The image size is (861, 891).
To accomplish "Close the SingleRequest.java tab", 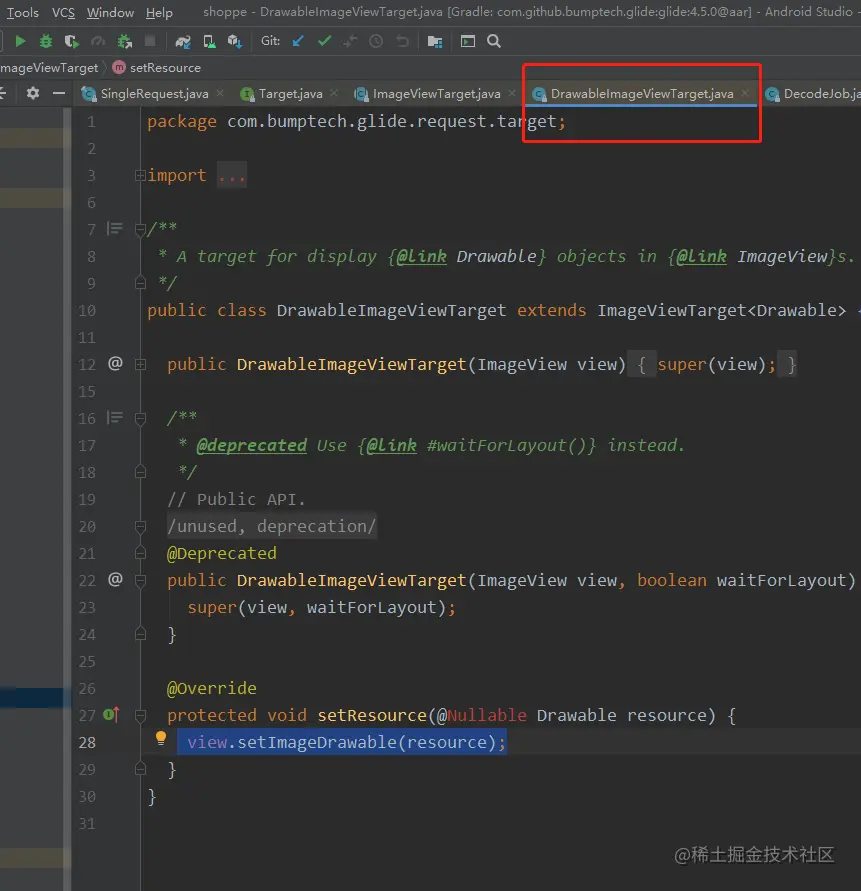I will click(x=220, y=93).
